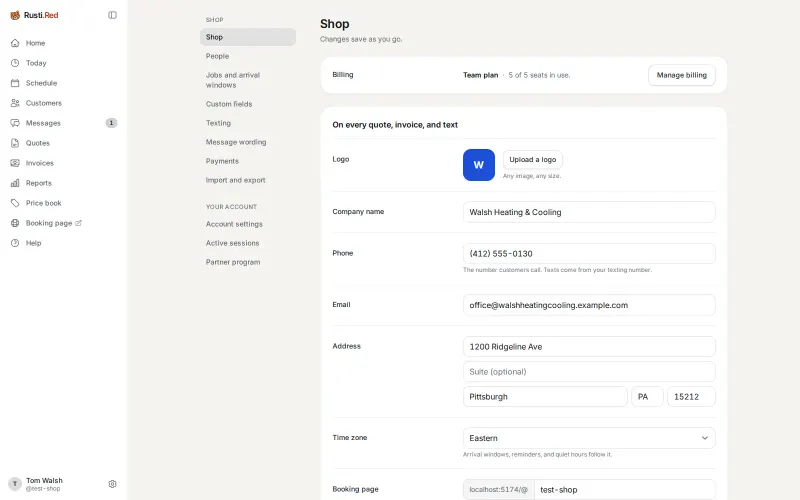Navigate to Today in the sidebar
This screenshot has height=500, width=800.
pos(63,63)
